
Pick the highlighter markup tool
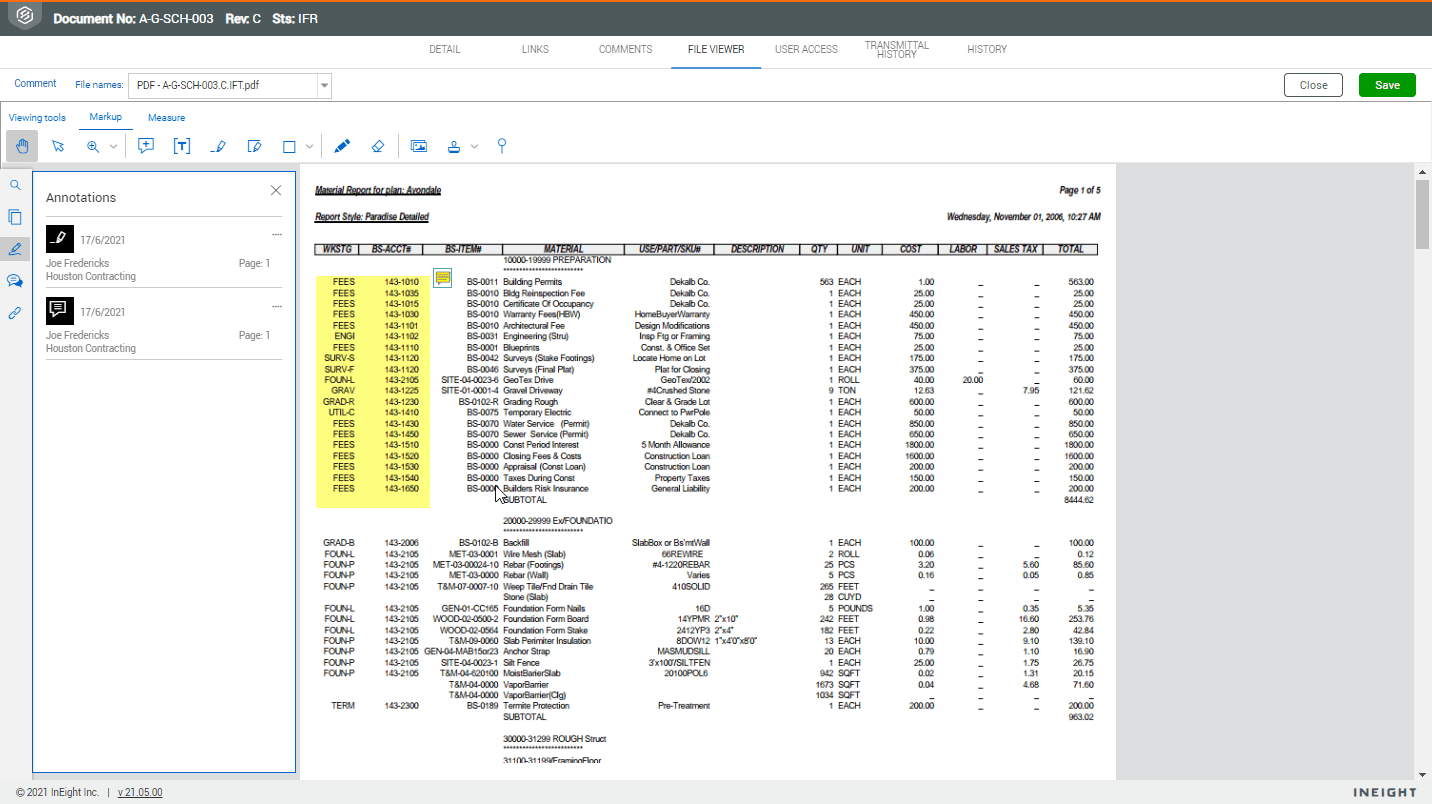(219, 146)
